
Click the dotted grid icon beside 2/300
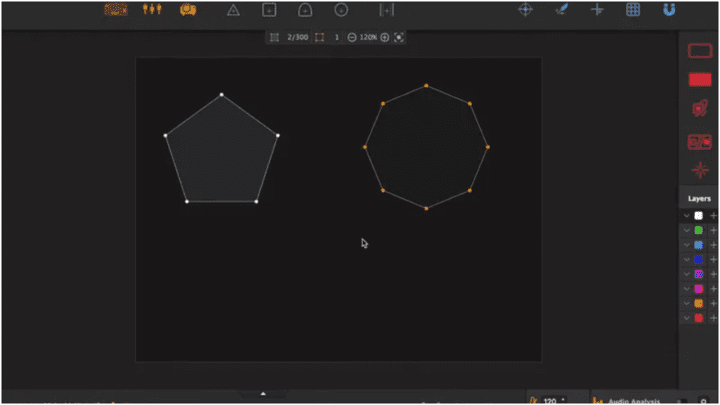274,37
